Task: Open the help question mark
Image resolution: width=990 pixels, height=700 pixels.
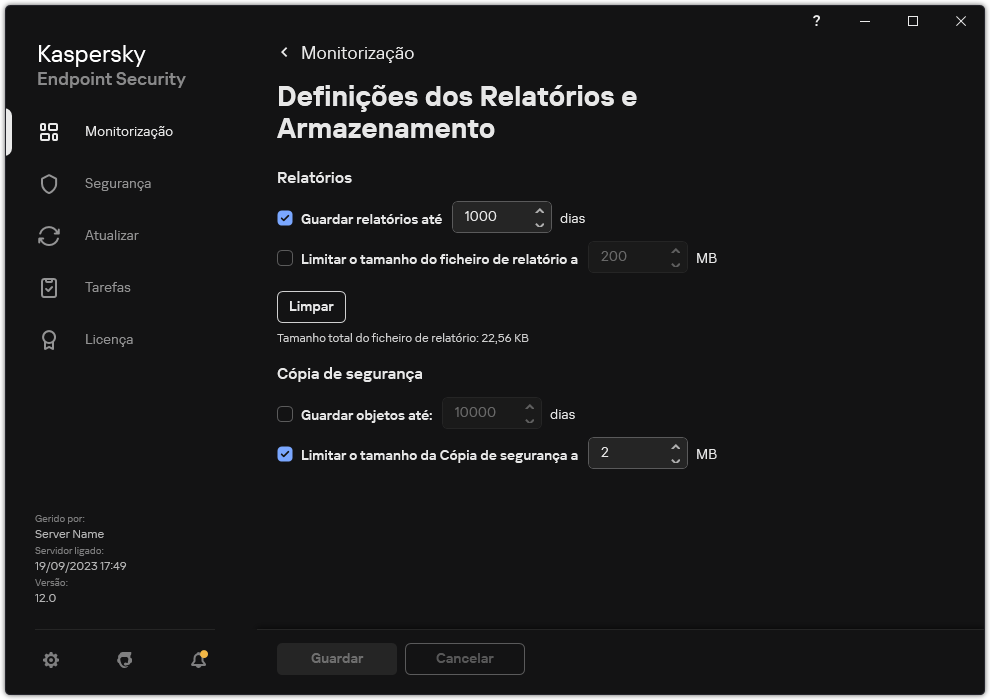Action: (816, 21)
